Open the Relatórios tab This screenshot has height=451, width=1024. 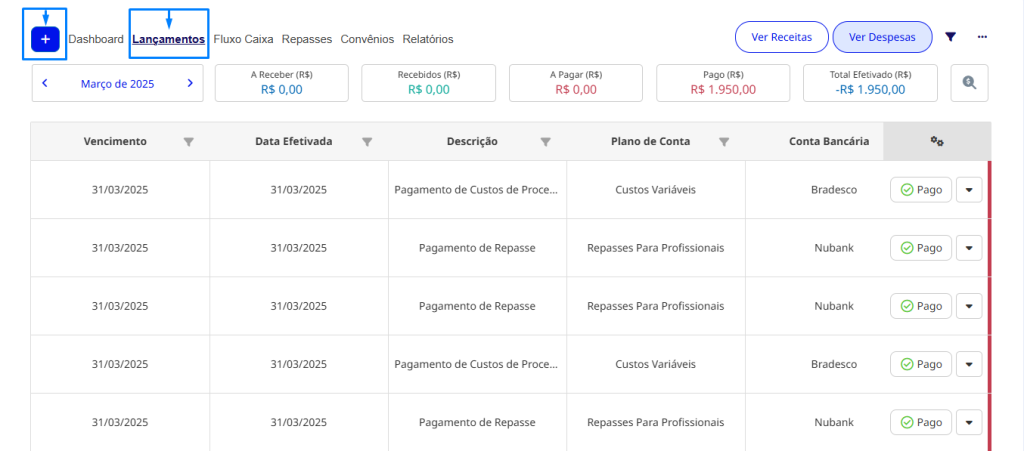click(x=428, y=40)
